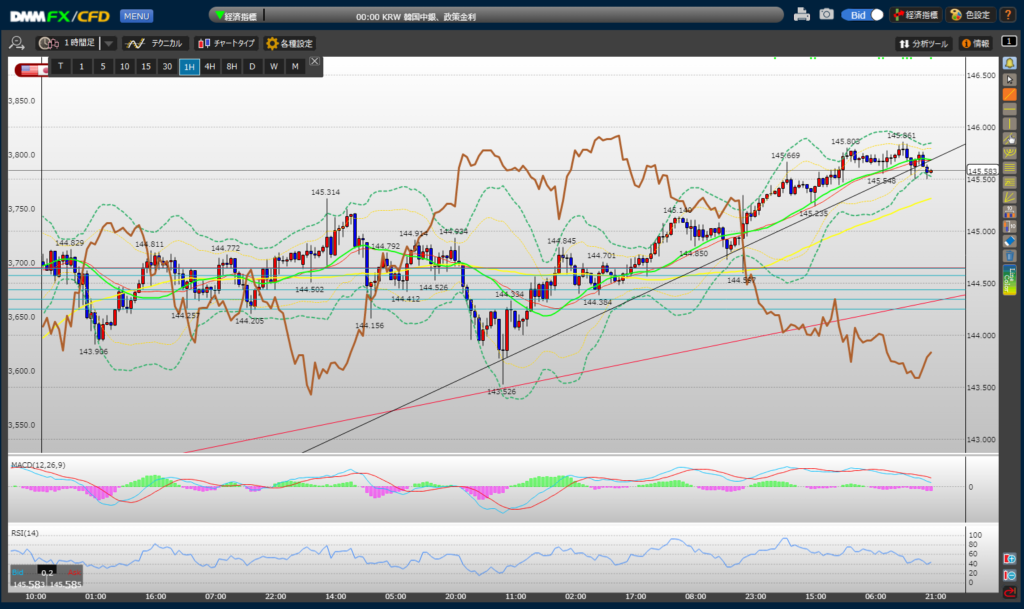Select the horizontal line drawing tool
The image size is (1024, 609).
[x=1010, y=108]
